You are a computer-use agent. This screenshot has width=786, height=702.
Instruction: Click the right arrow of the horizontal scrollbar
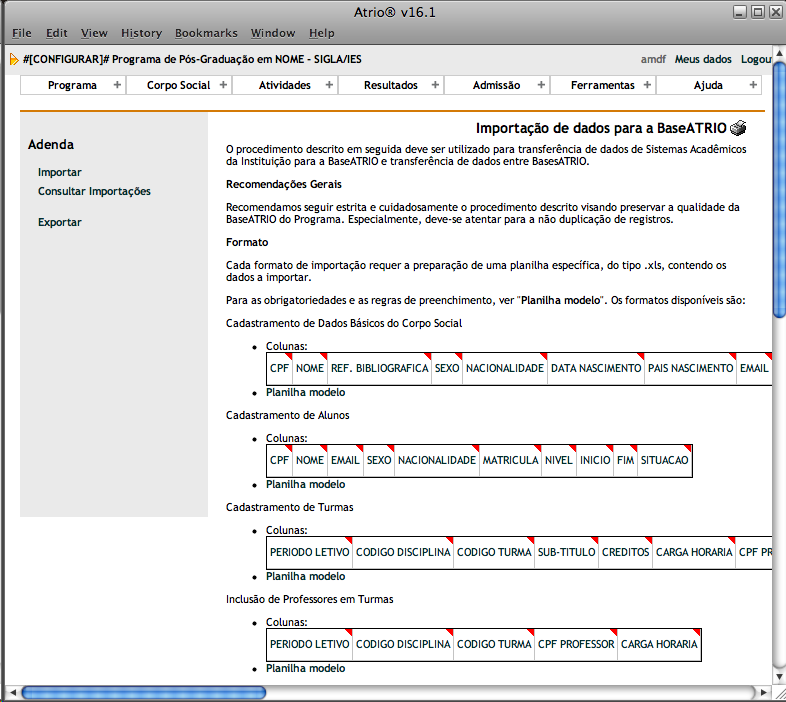(763, 692)
